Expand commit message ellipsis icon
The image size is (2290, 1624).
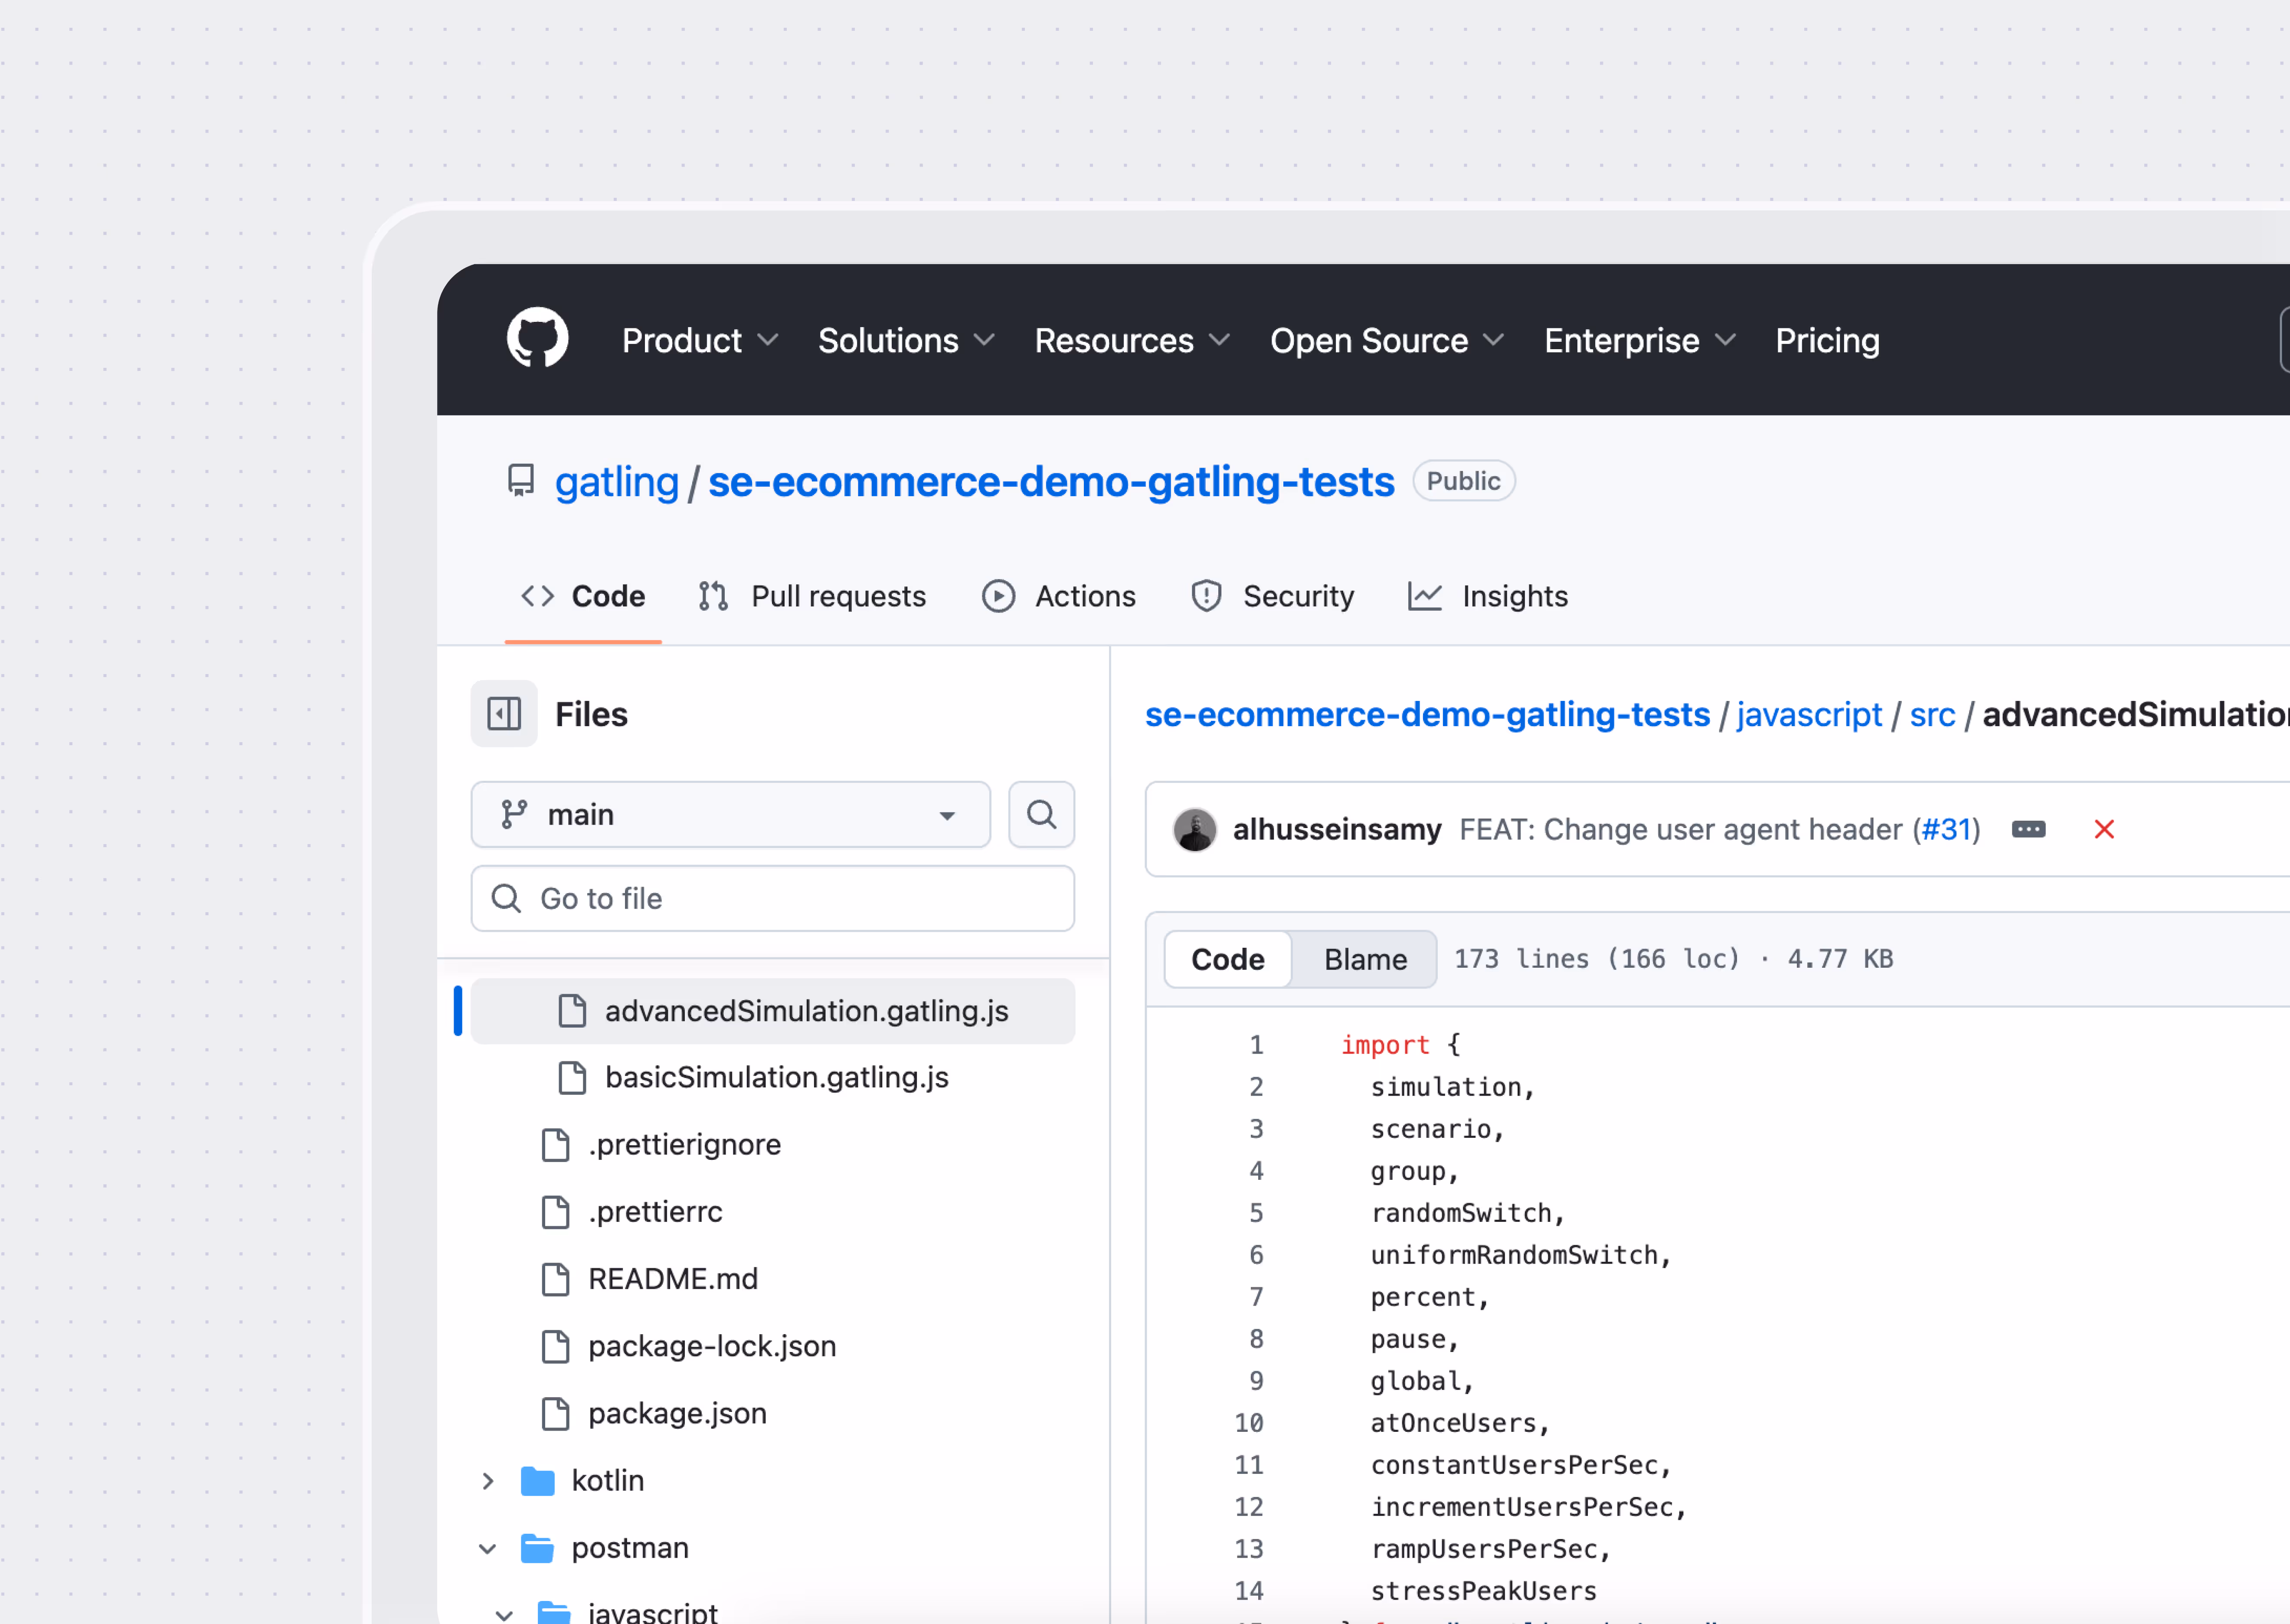(x=2028, y=830)
